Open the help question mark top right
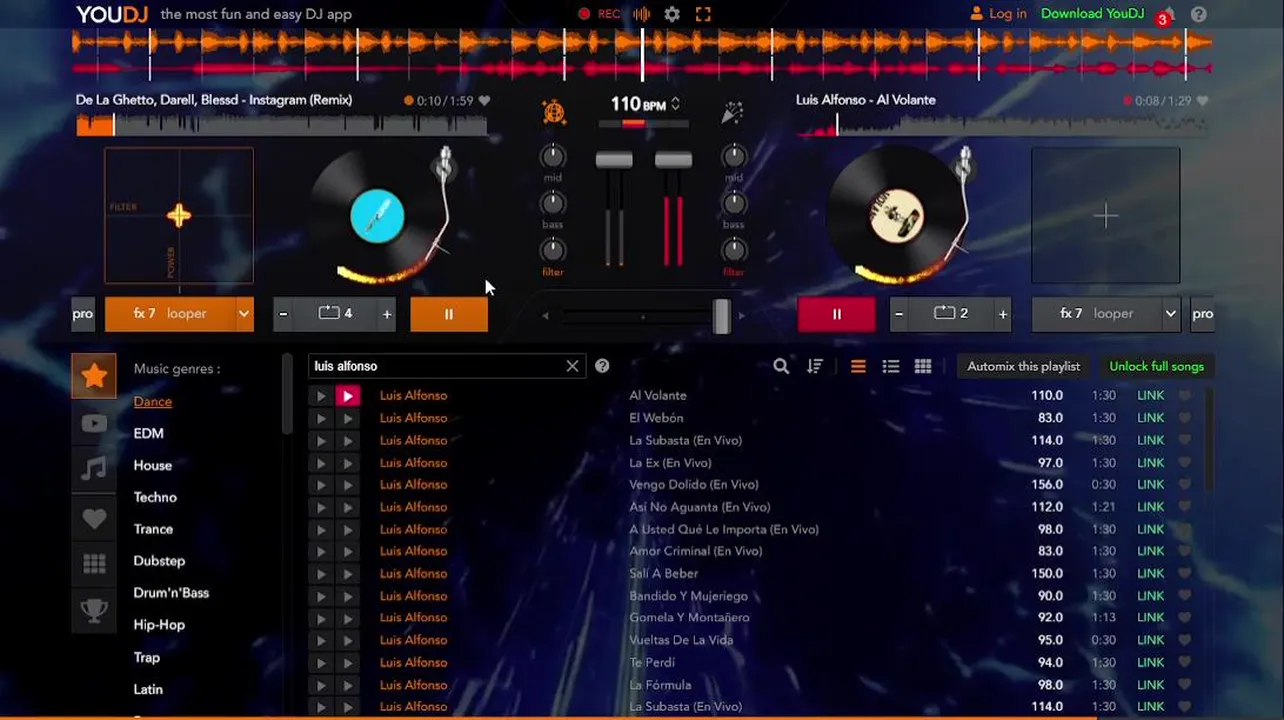The height and width of the screenshot is (720, 1284). [x=1199, y=14]
